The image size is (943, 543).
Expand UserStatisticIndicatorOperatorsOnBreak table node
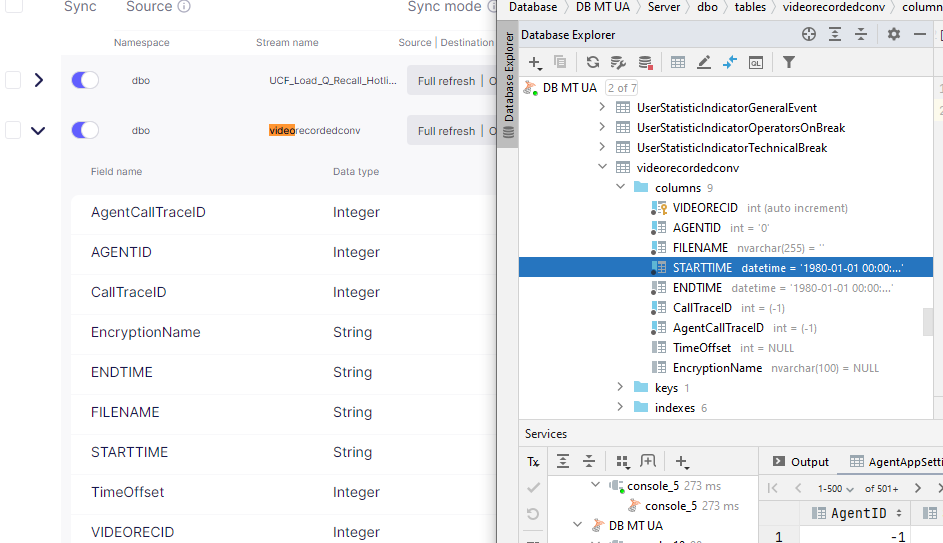(x=602, y=127)
